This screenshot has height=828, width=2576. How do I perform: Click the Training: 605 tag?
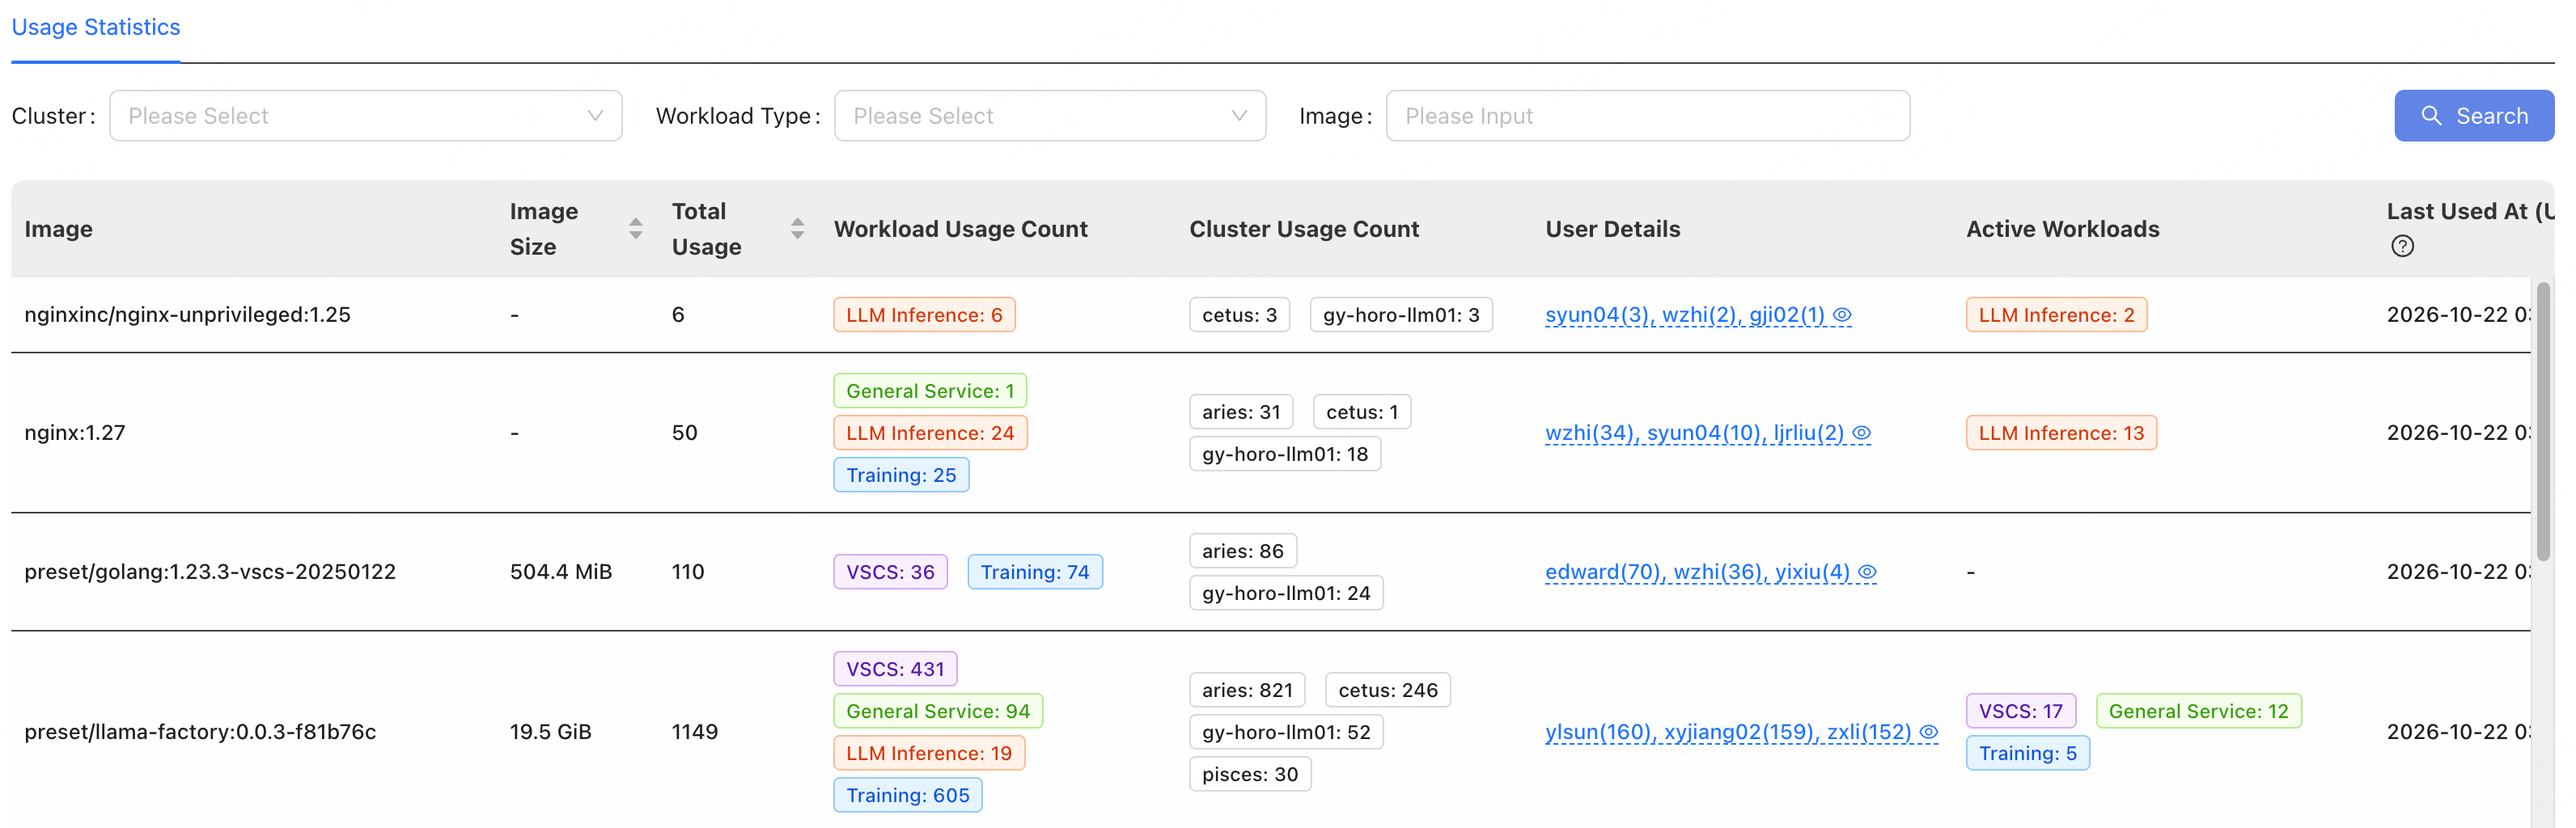tap(908, 795)
